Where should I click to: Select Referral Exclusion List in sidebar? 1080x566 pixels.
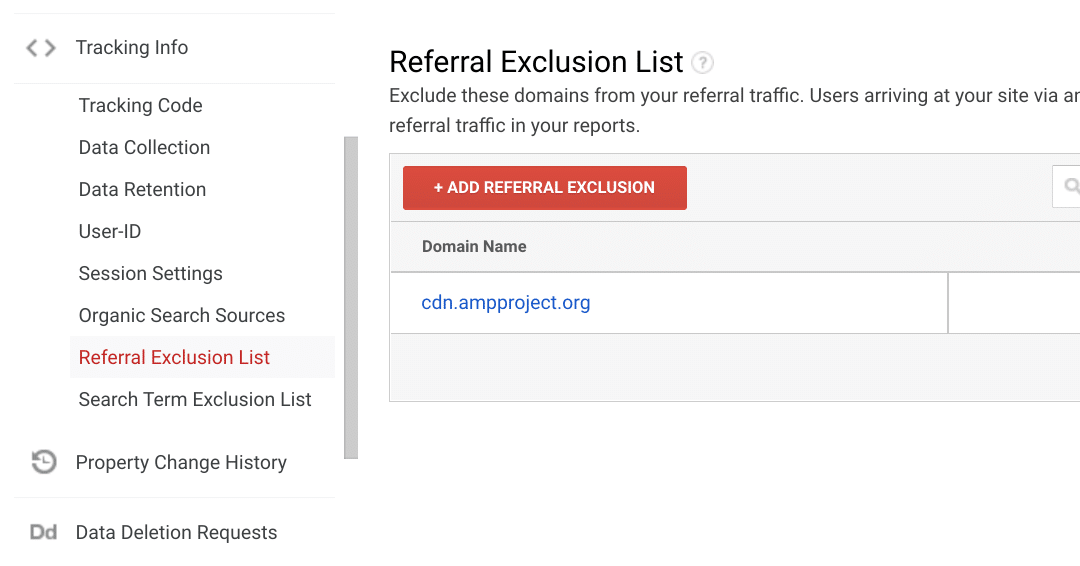point(175,358)
